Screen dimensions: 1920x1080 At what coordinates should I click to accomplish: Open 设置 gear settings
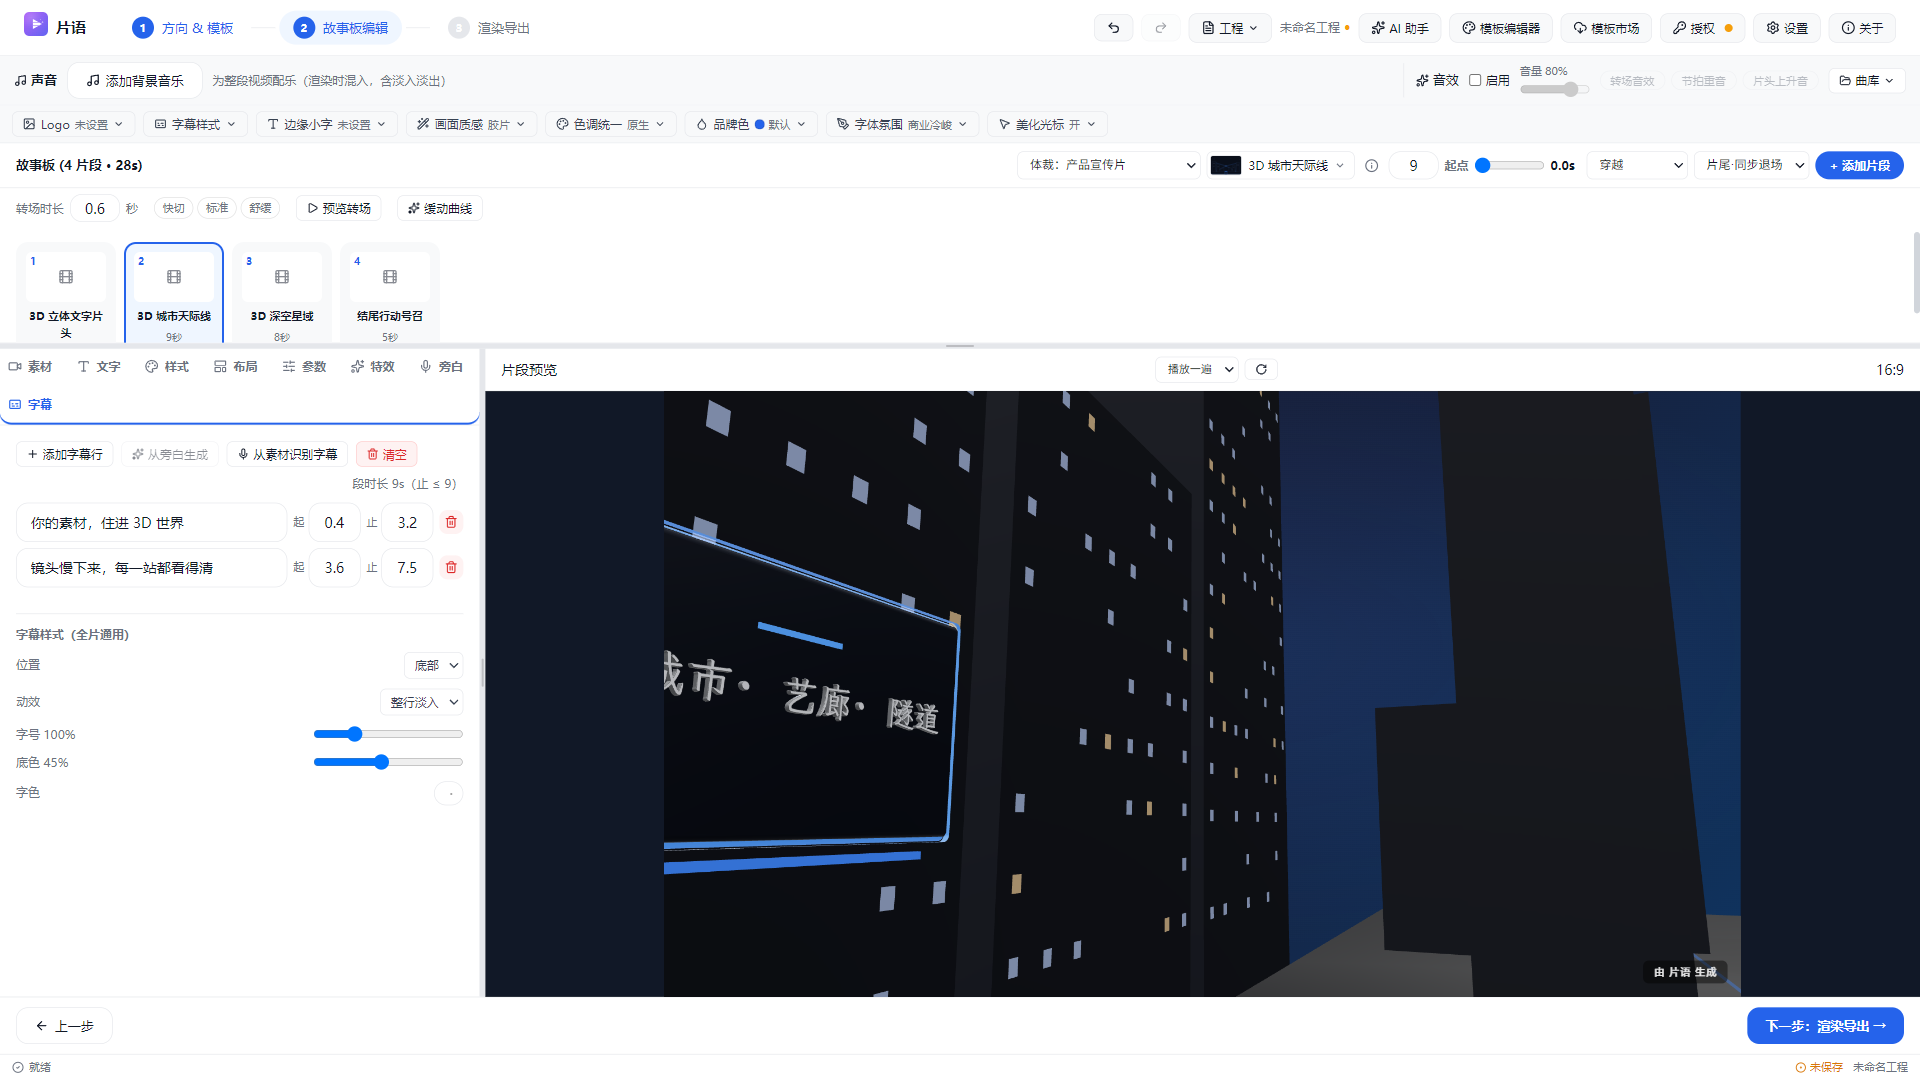point(1786,28)
